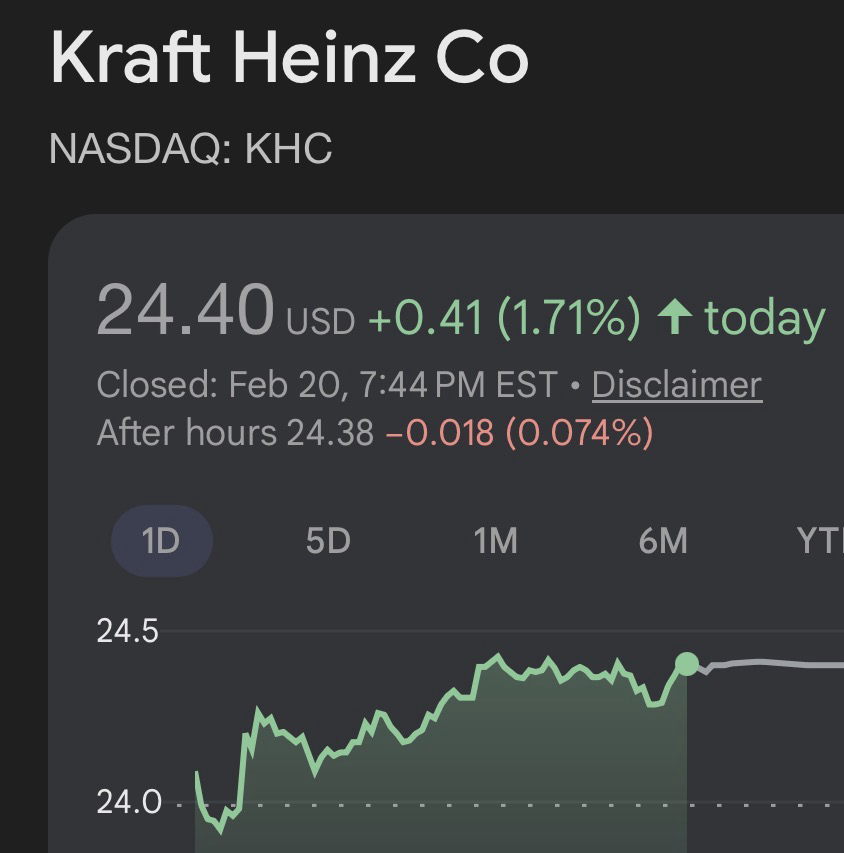
Task: Click the green closing-price dot on chart
Action: pyautogui.click(x=687, y=664)
